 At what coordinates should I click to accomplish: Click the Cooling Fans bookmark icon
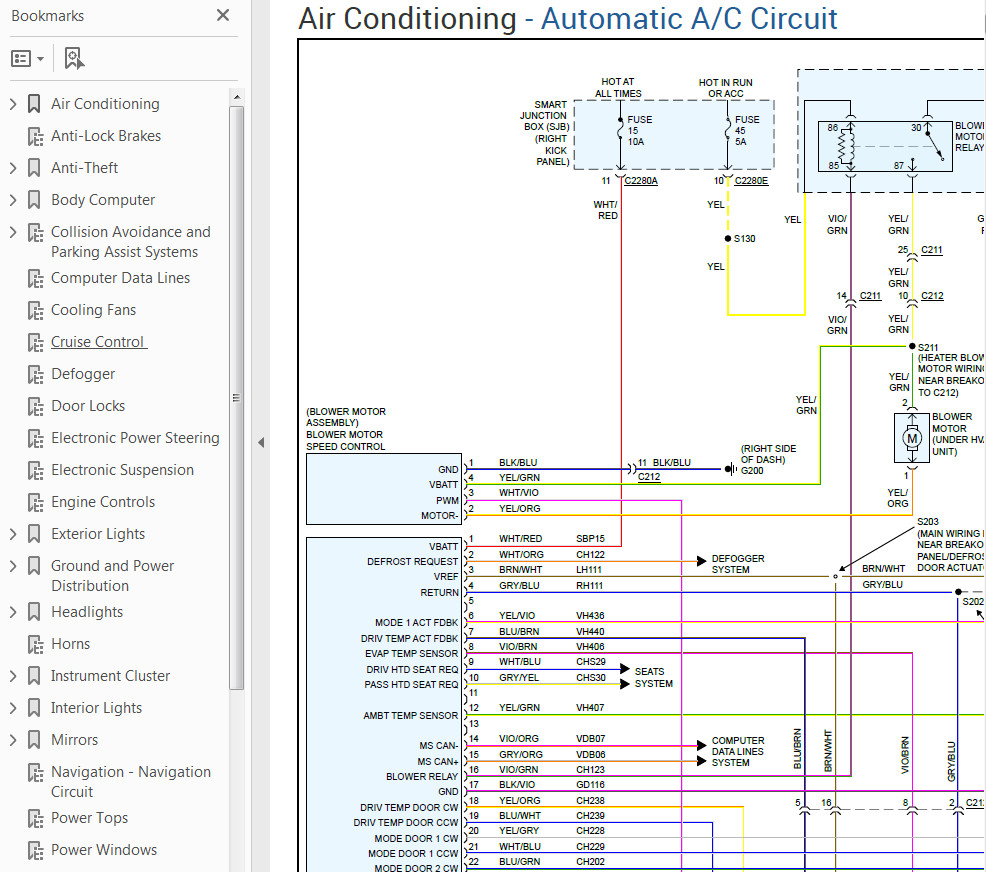(35, 311)
